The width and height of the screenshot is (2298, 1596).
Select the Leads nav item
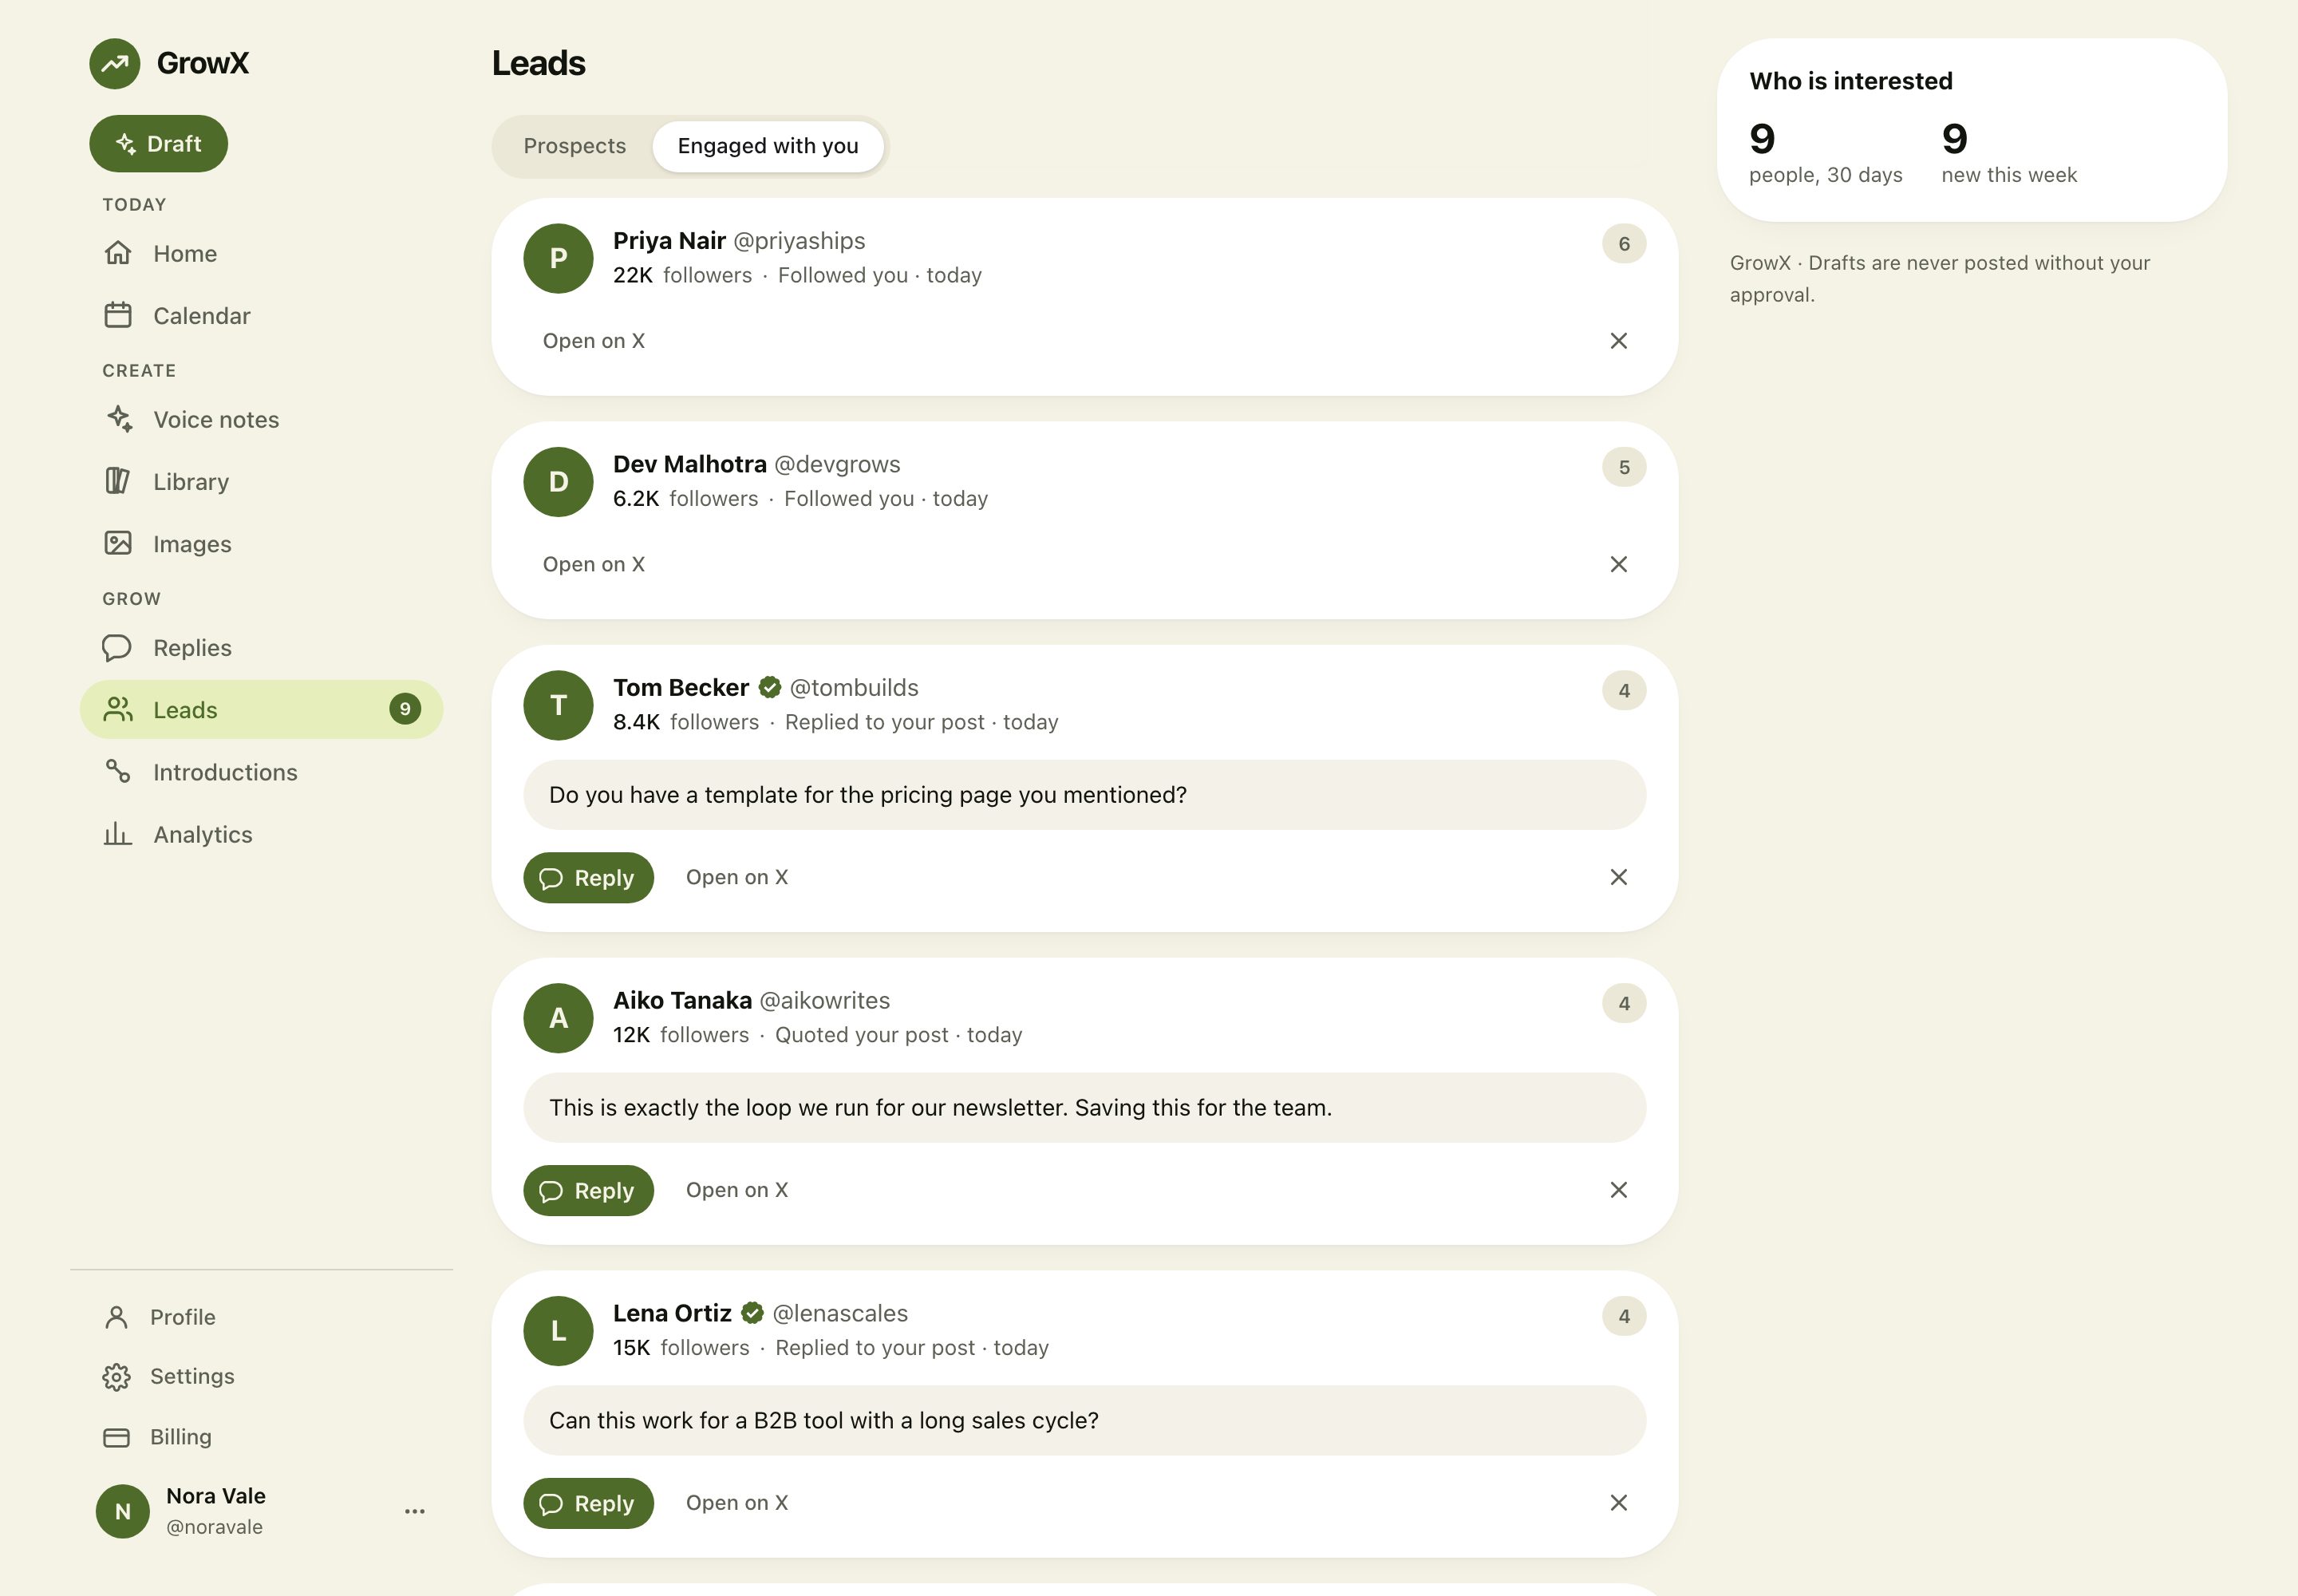coord(261,710)
